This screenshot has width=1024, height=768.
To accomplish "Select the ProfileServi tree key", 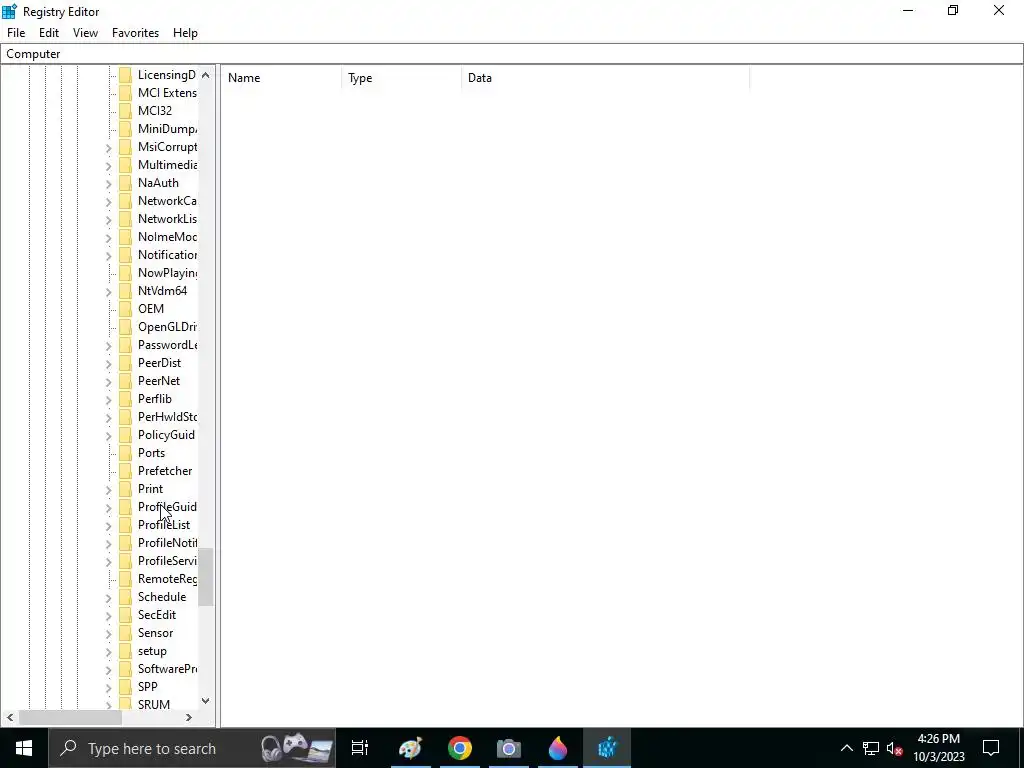I will click(167, 561).
